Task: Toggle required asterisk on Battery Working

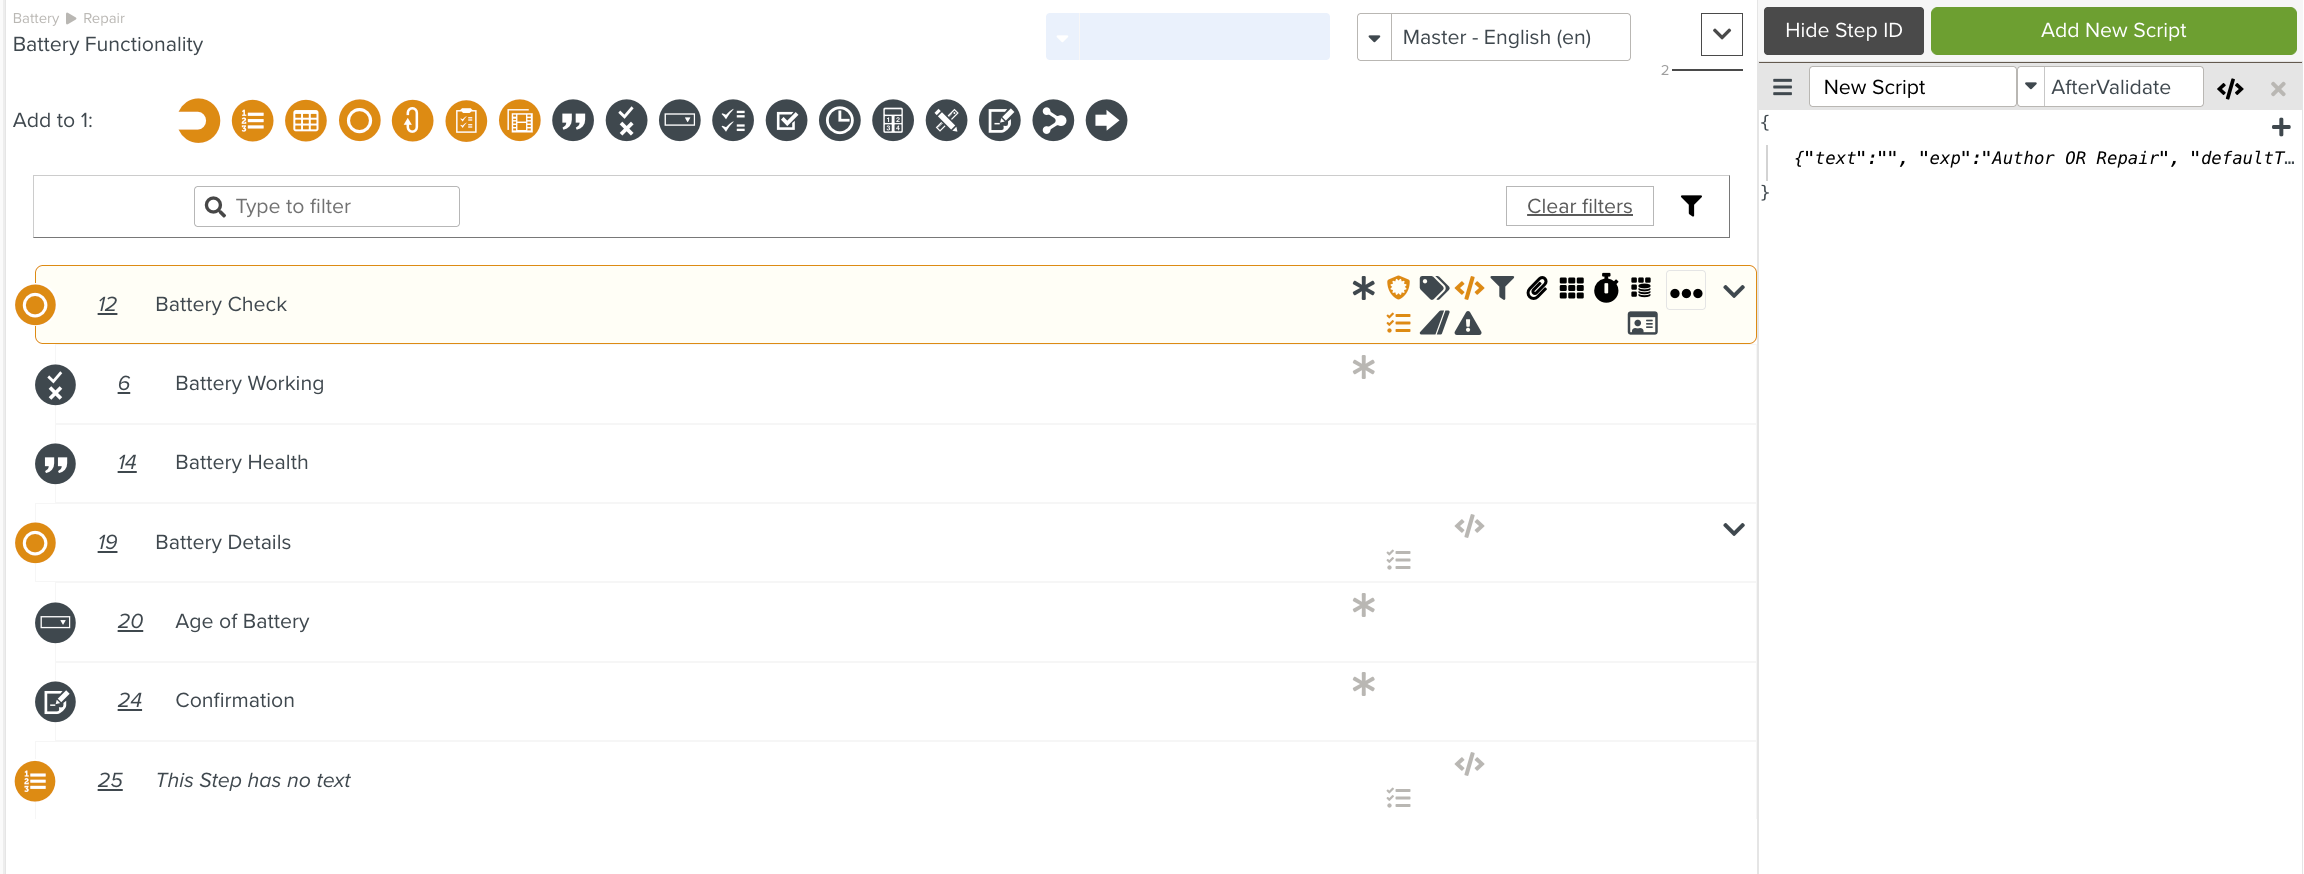Action: (1363, 368)
